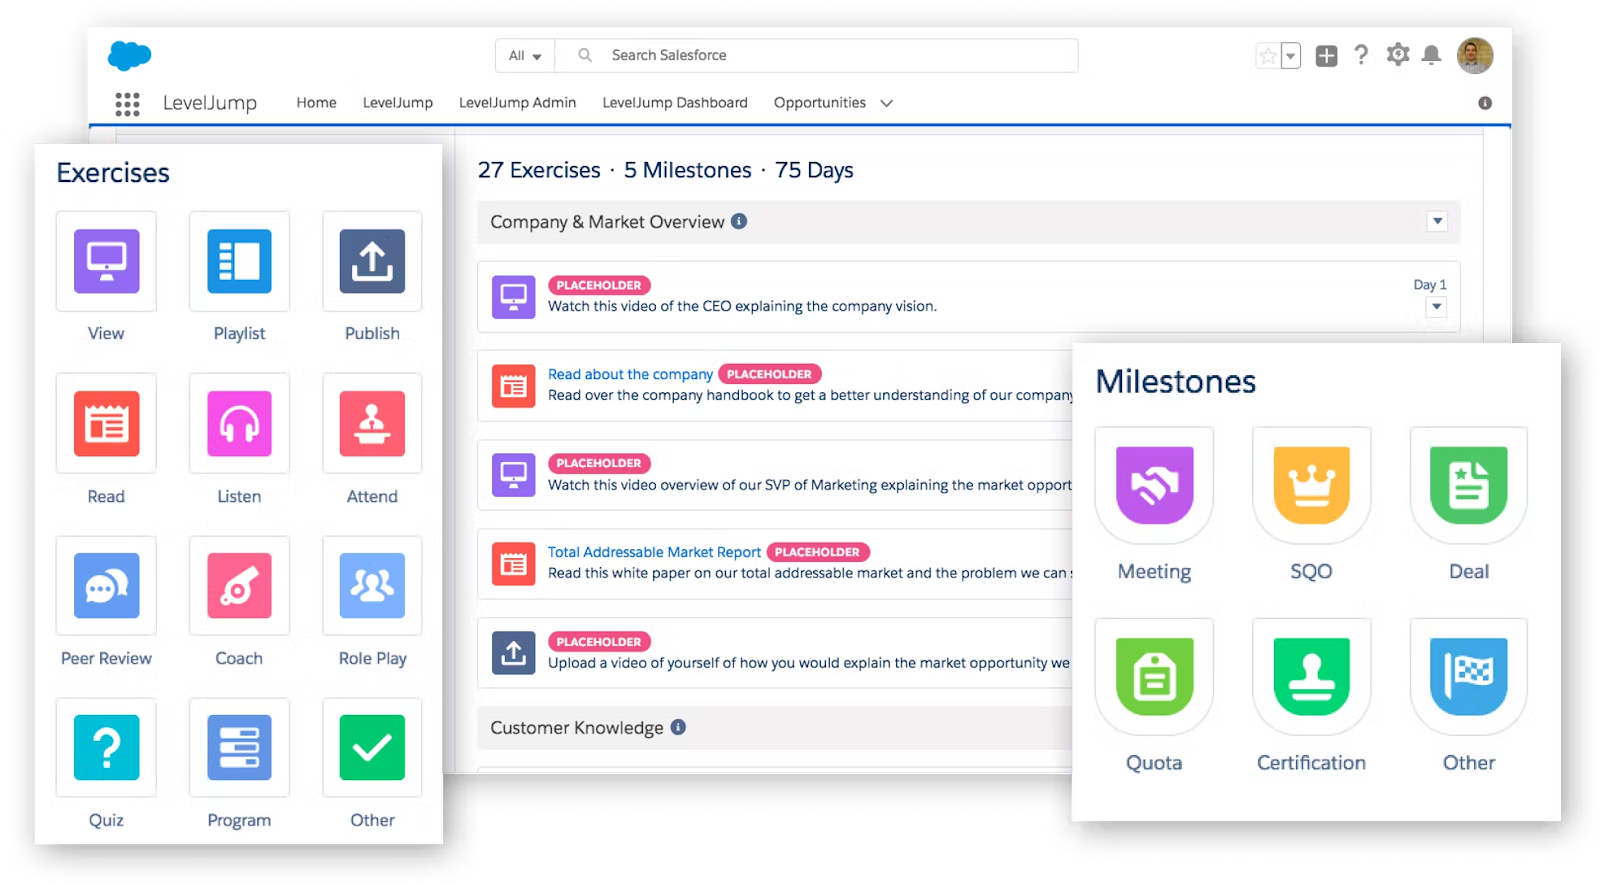This screenshot has width=1600, height=885.
Task: Select the Peer Review exercise icon
Action: 106,585
